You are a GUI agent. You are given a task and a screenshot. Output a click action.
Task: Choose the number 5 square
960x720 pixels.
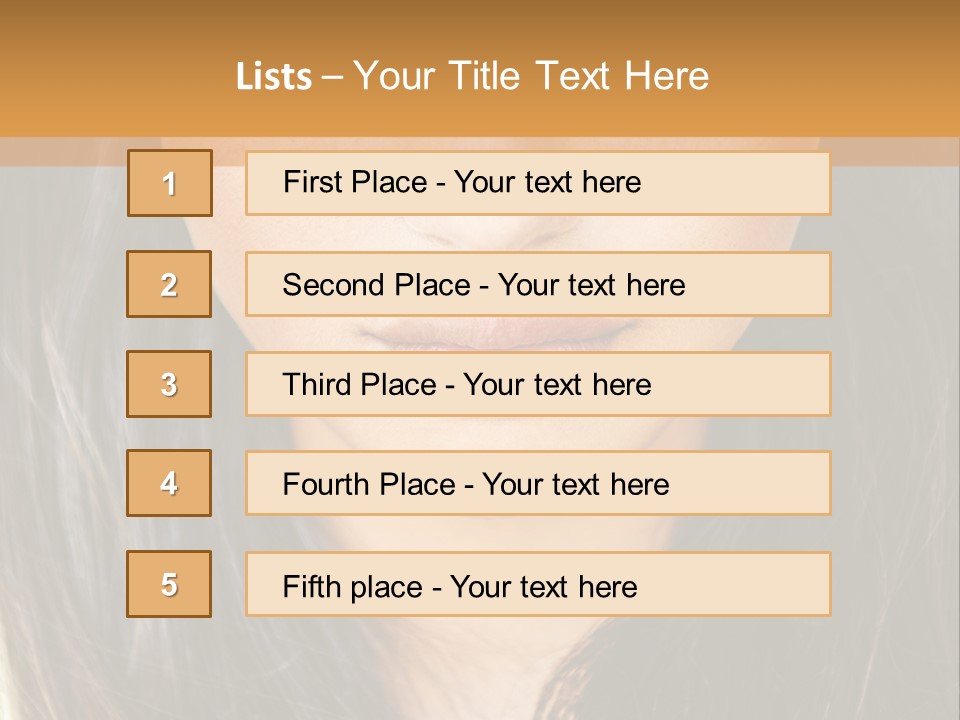point(169,584)
